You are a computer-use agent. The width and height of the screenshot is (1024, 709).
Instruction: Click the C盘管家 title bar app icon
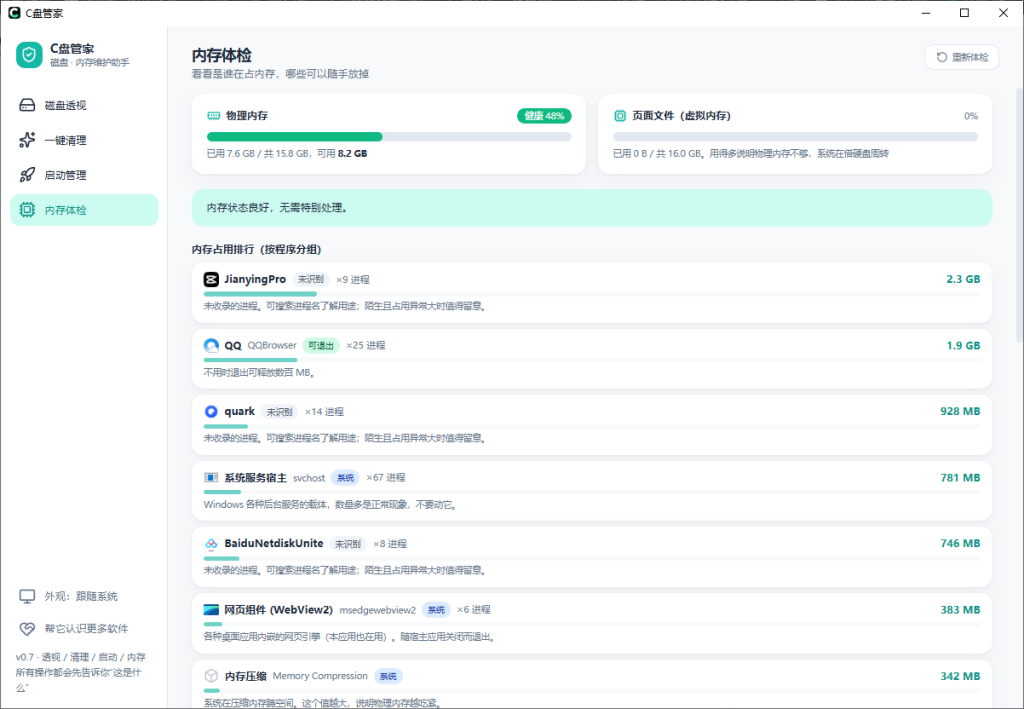[x=14, y=12]
